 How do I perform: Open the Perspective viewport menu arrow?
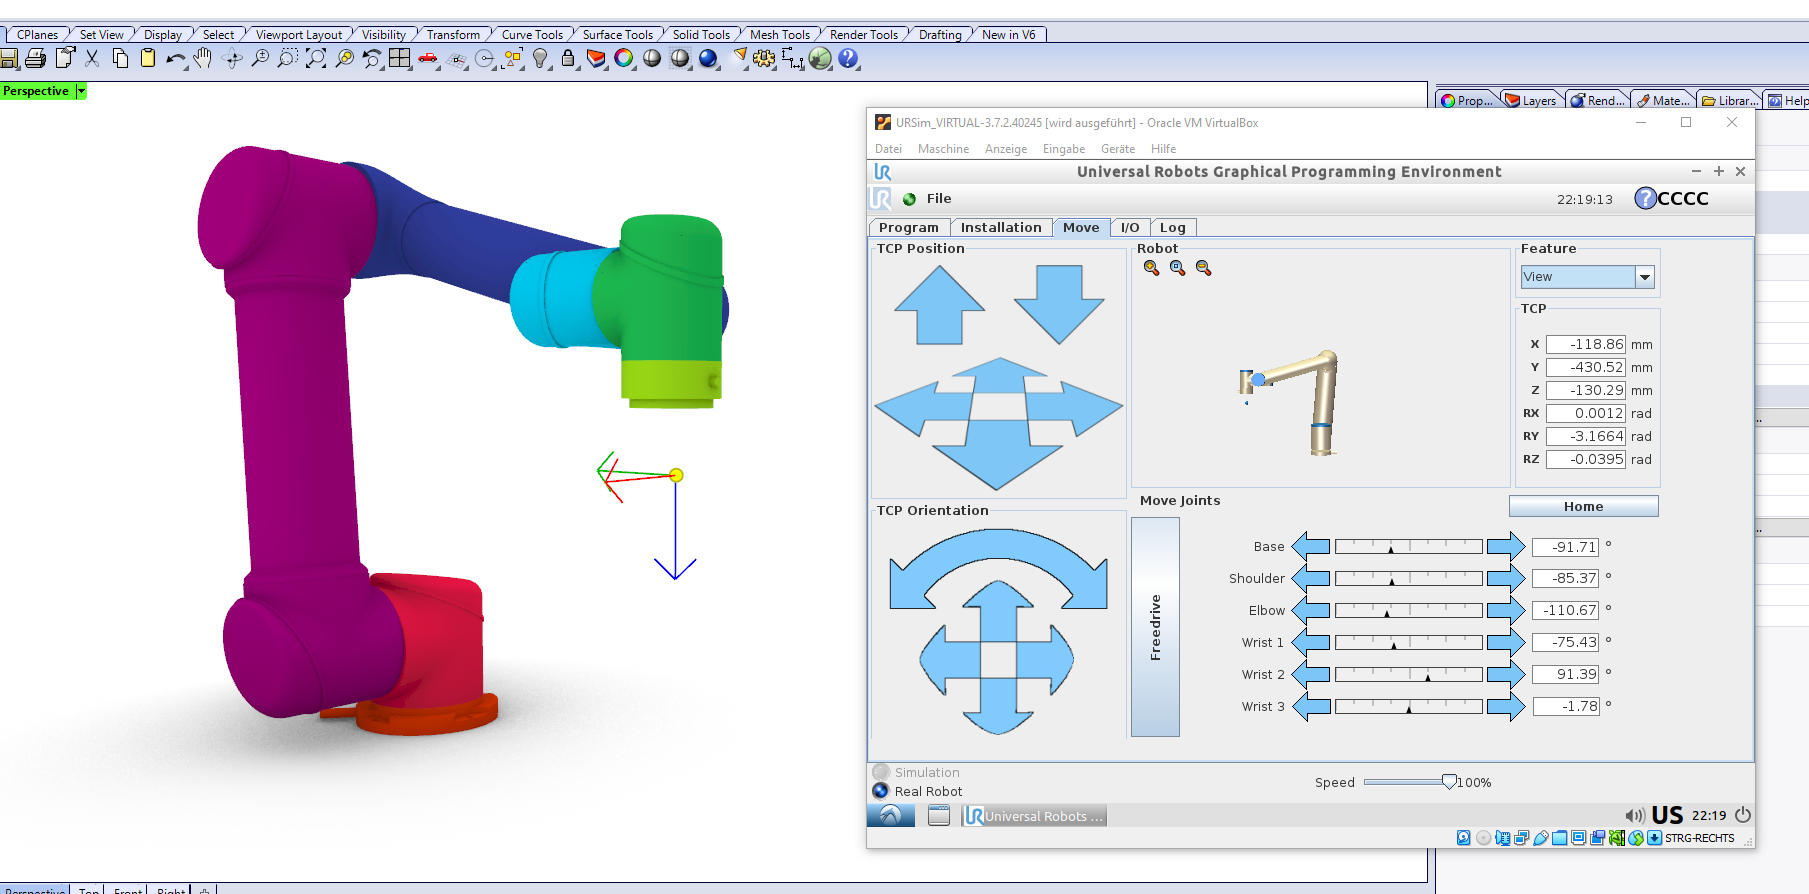pos(81,91)
